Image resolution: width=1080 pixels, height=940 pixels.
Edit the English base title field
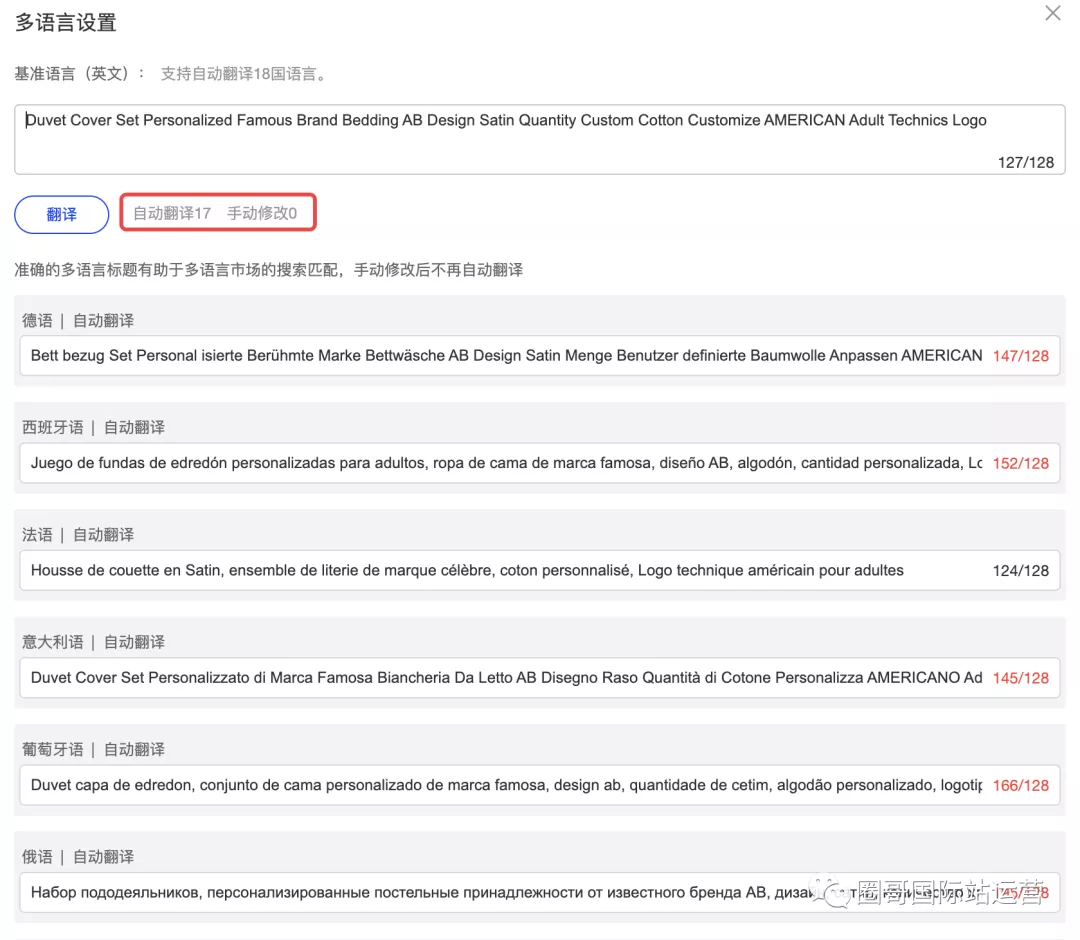click(x=539, y=139)
